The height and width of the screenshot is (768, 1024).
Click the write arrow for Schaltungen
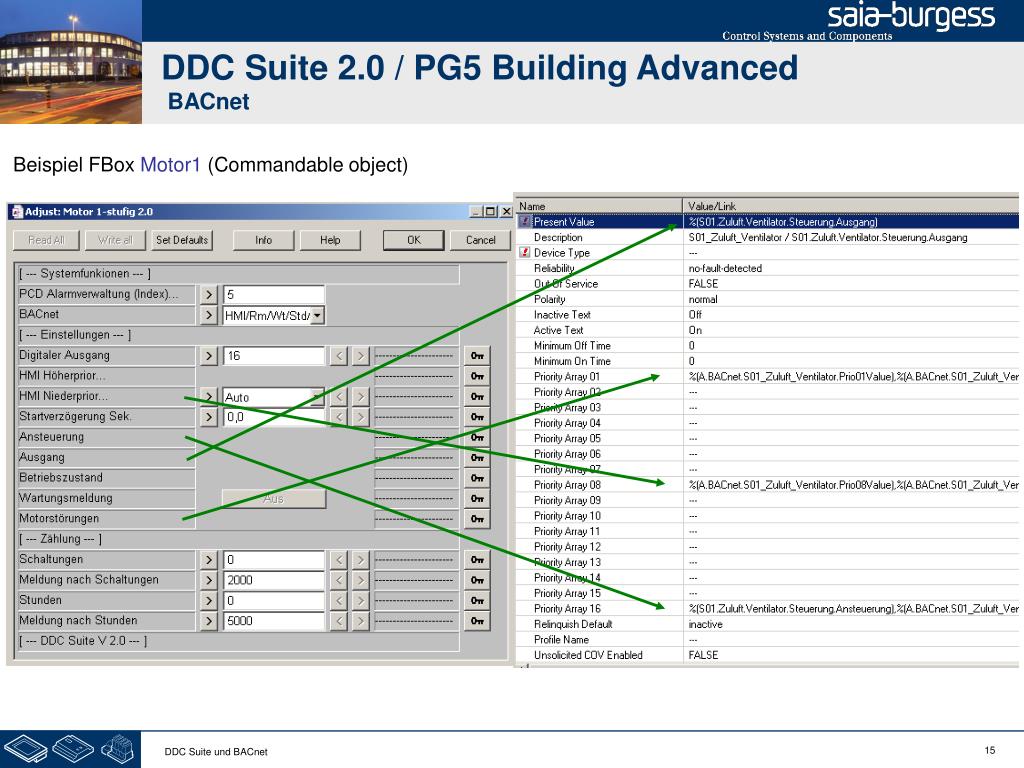tap(209, 560)
